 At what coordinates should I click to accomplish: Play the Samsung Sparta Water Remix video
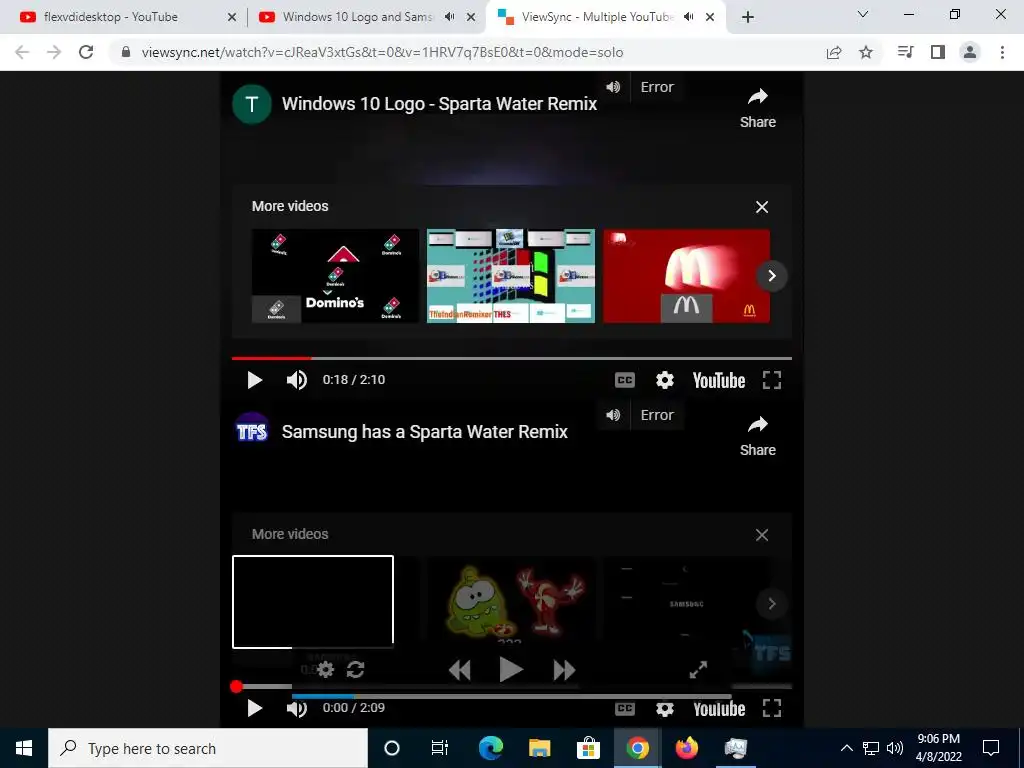(x=255, y=708)
